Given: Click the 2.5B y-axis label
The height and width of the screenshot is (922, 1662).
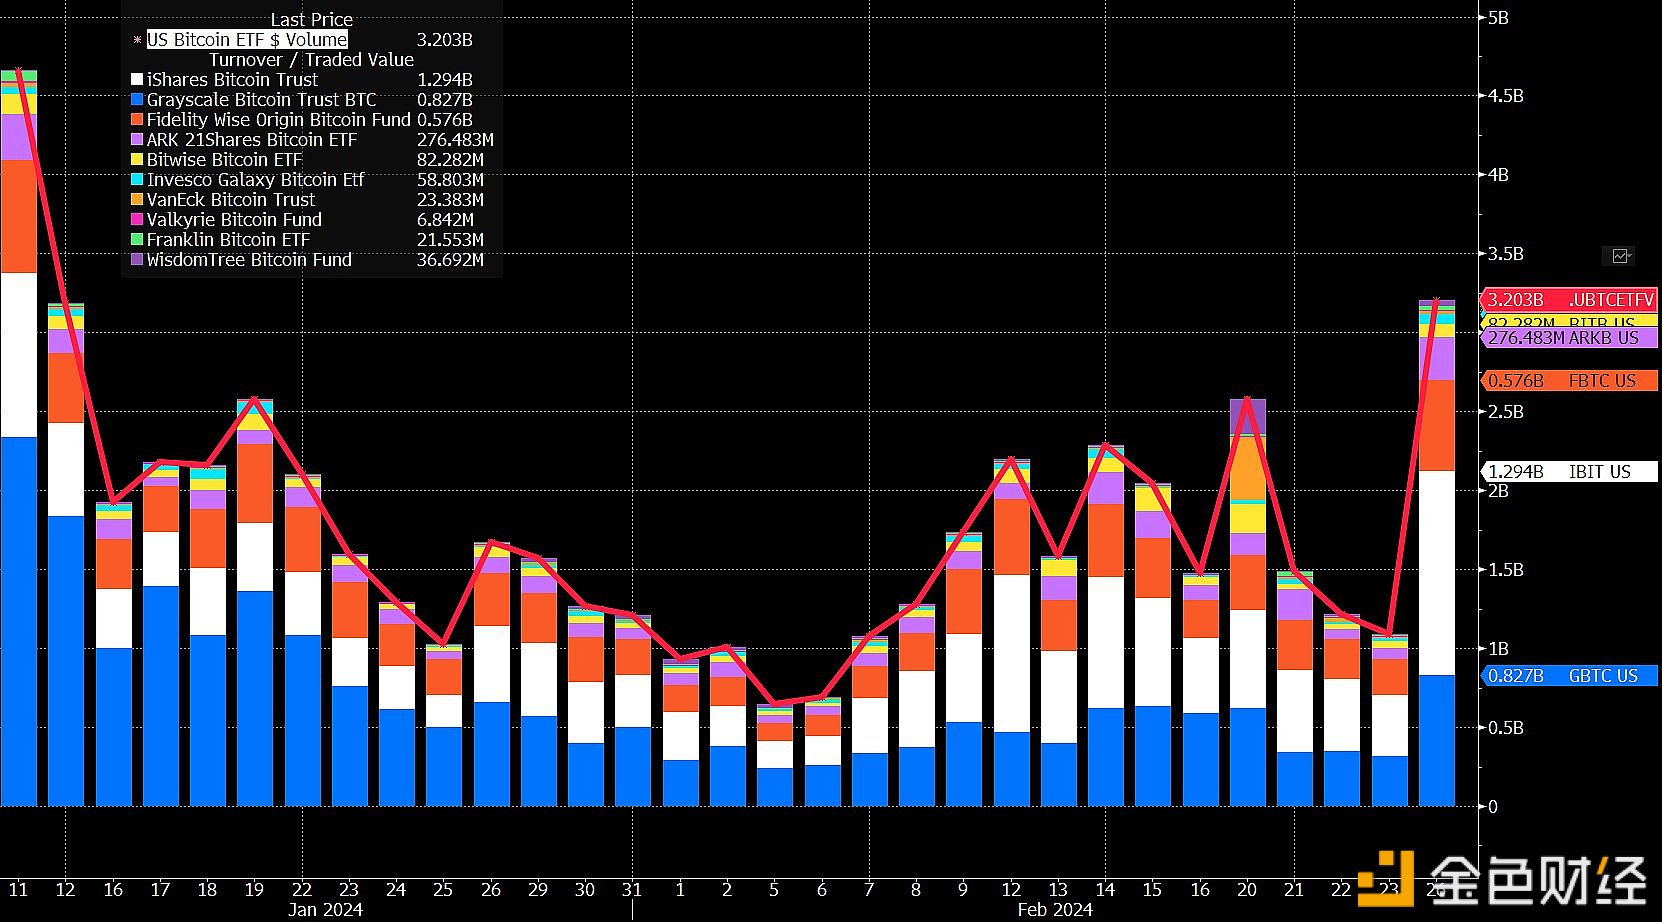Looking at the screenshot, I should click(x=1506, y=412).
